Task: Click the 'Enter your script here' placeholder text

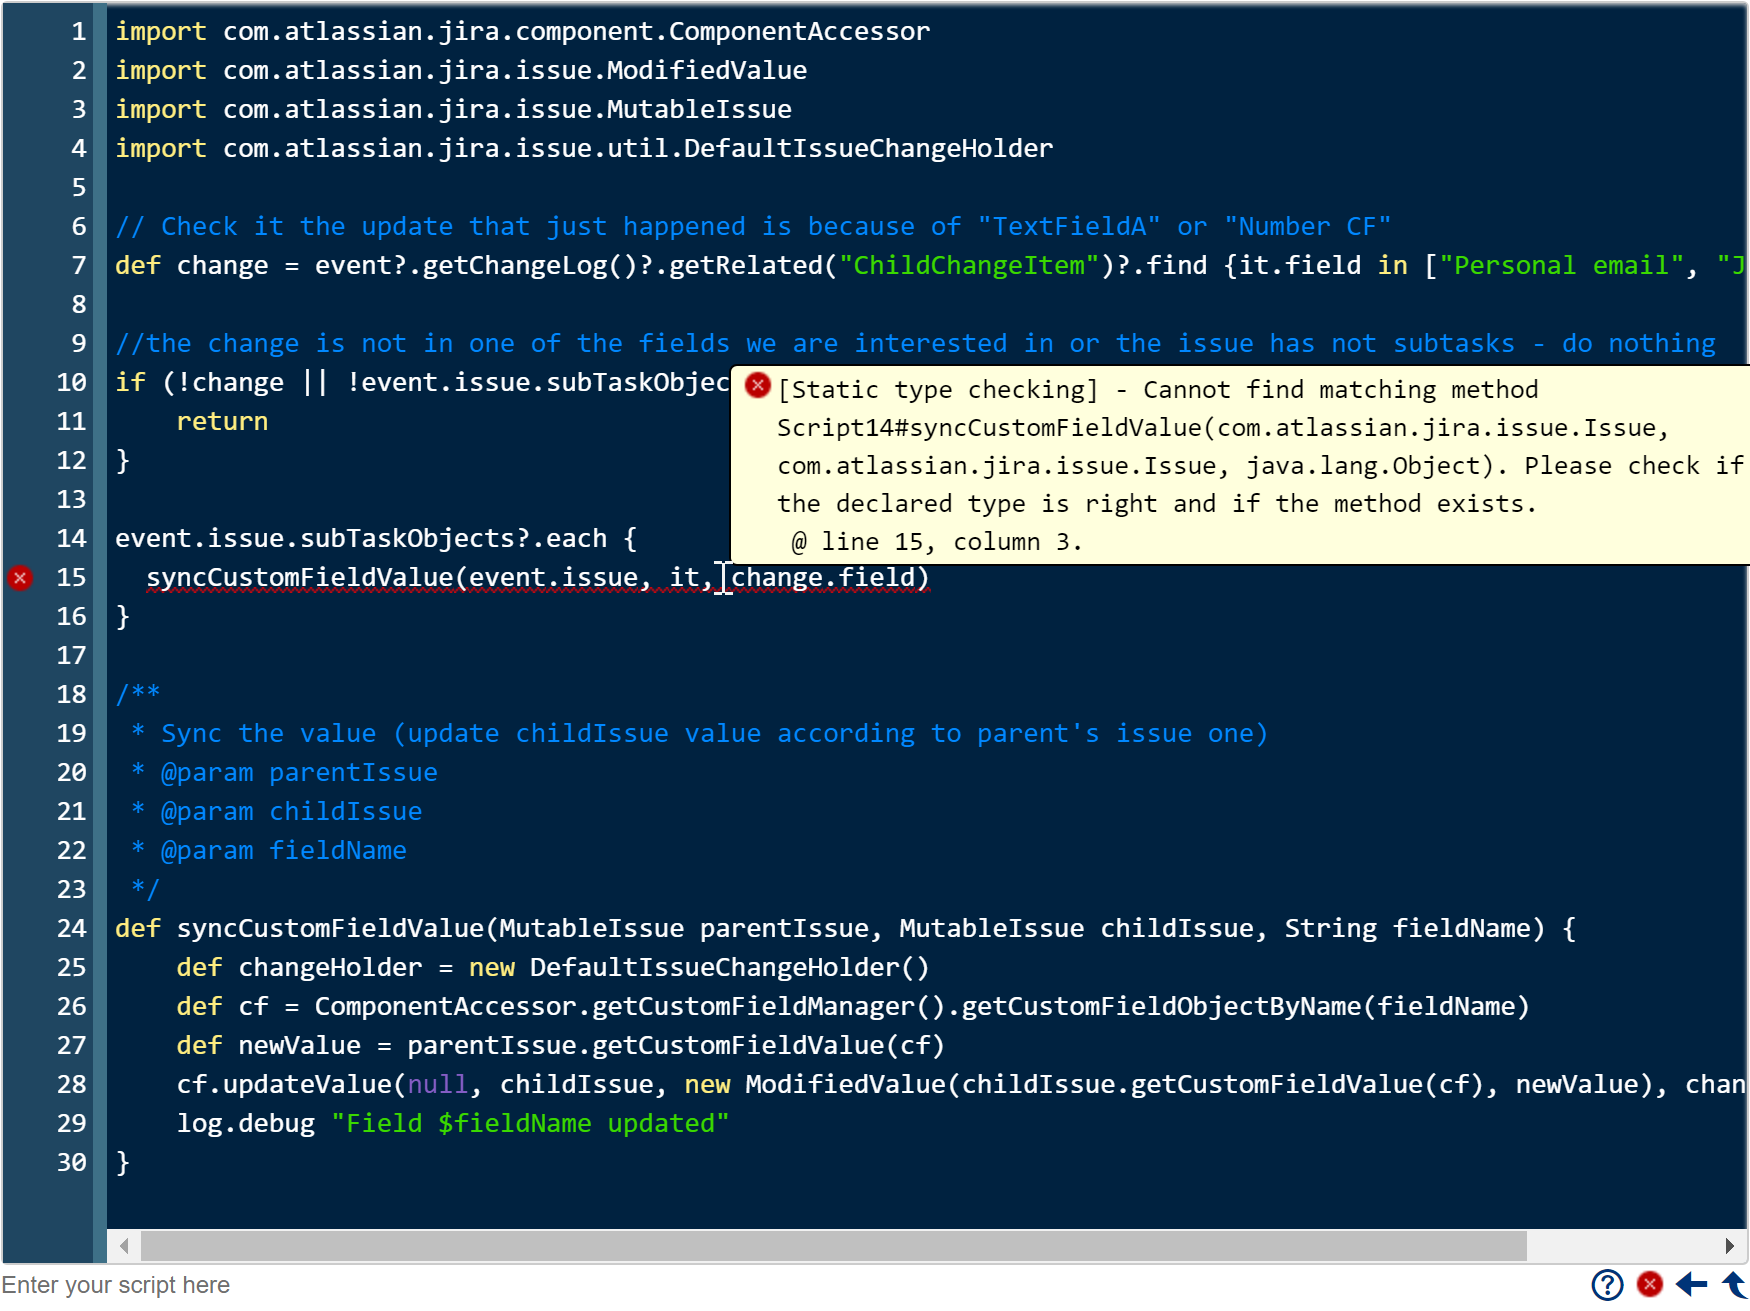Action: pyautogui.click(x=116, y=1285)
